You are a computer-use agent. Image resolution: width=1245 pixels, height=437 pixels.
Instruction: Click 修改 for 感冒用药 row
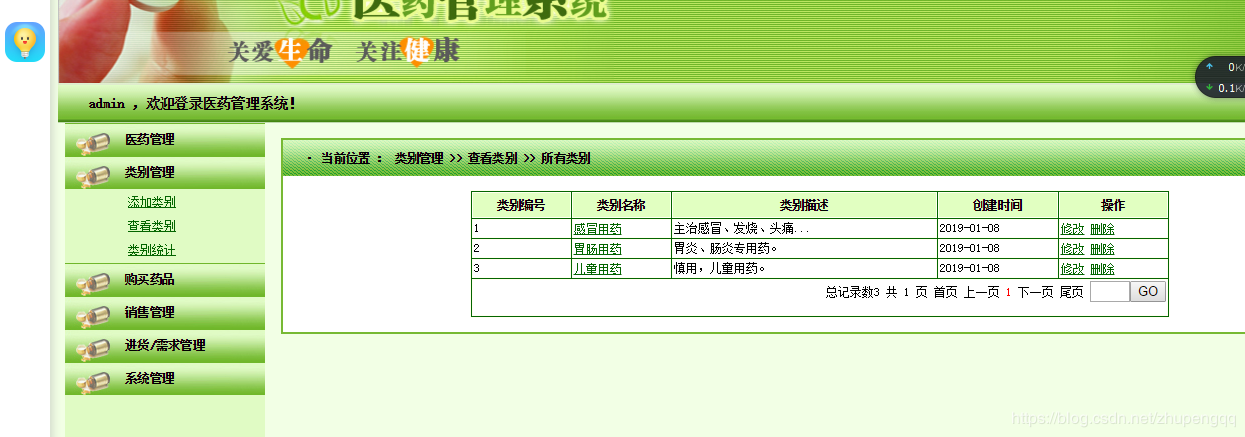tap(1072, 229)
